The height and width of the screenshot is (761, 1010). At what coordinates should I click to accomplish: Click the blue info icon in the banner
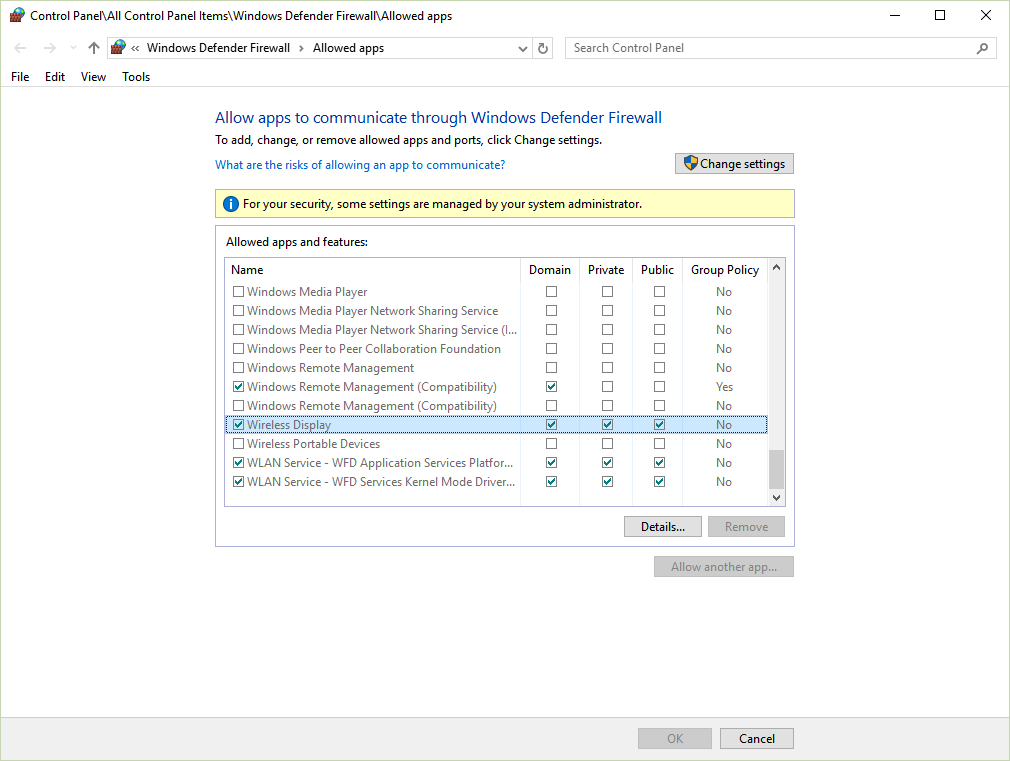(230, 204)
